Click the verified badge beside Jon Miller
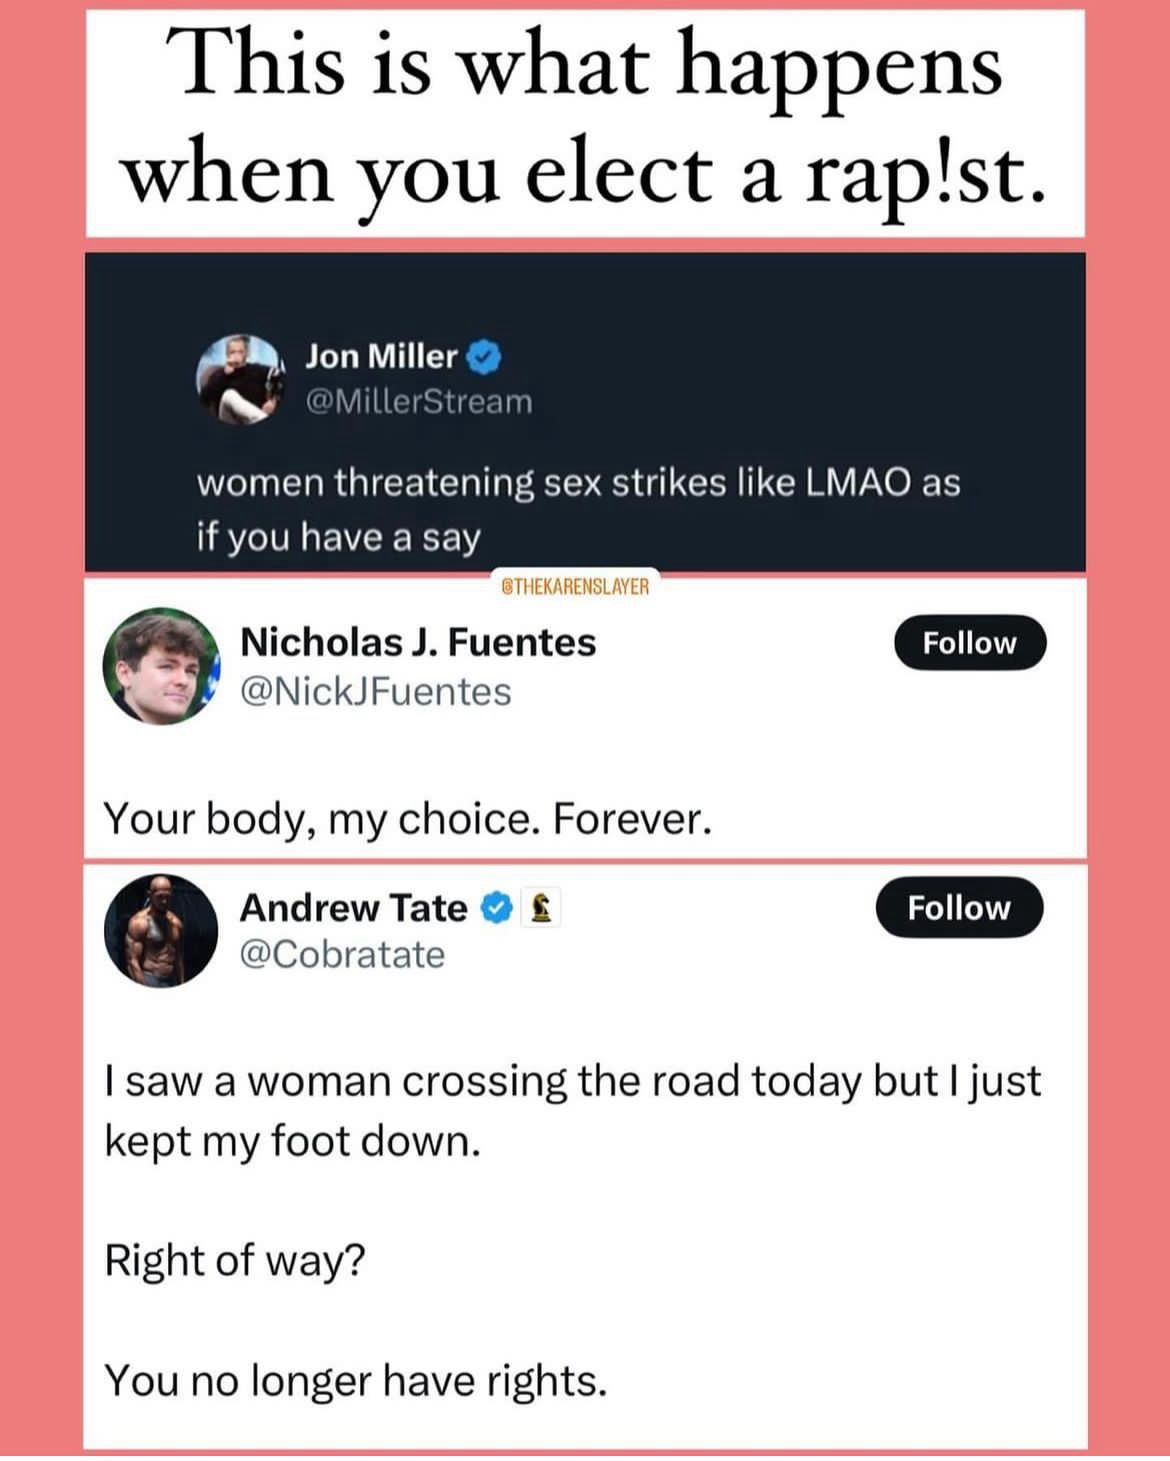1170x1461 pixels. pos(484,356)
